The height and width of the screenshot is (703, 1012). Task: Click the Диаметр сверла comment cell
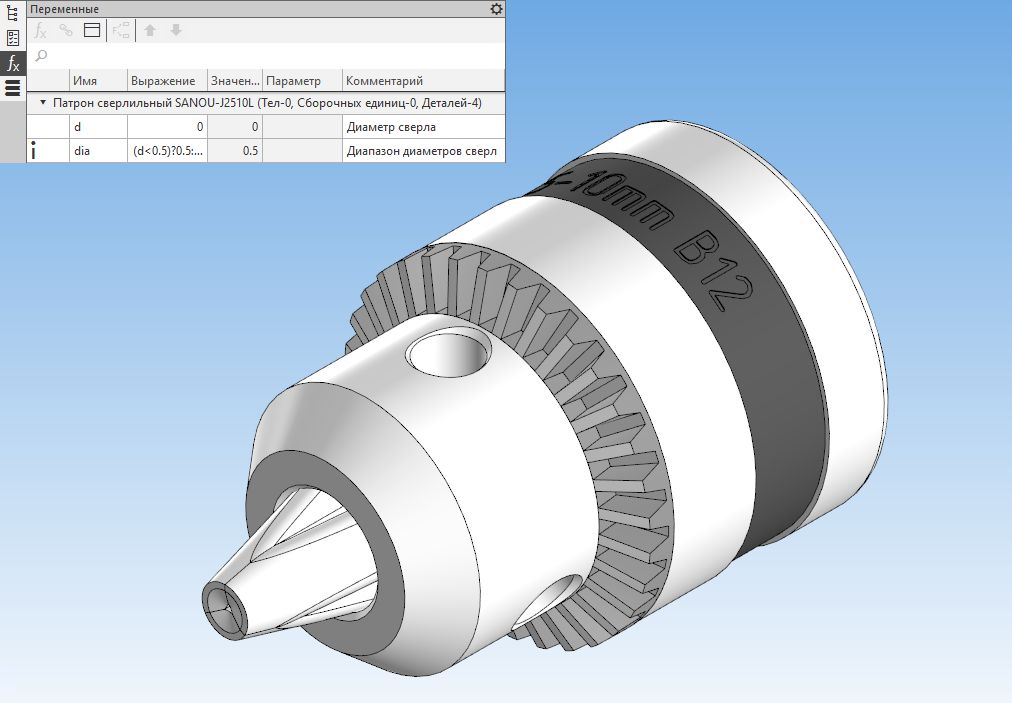point(422,127)
